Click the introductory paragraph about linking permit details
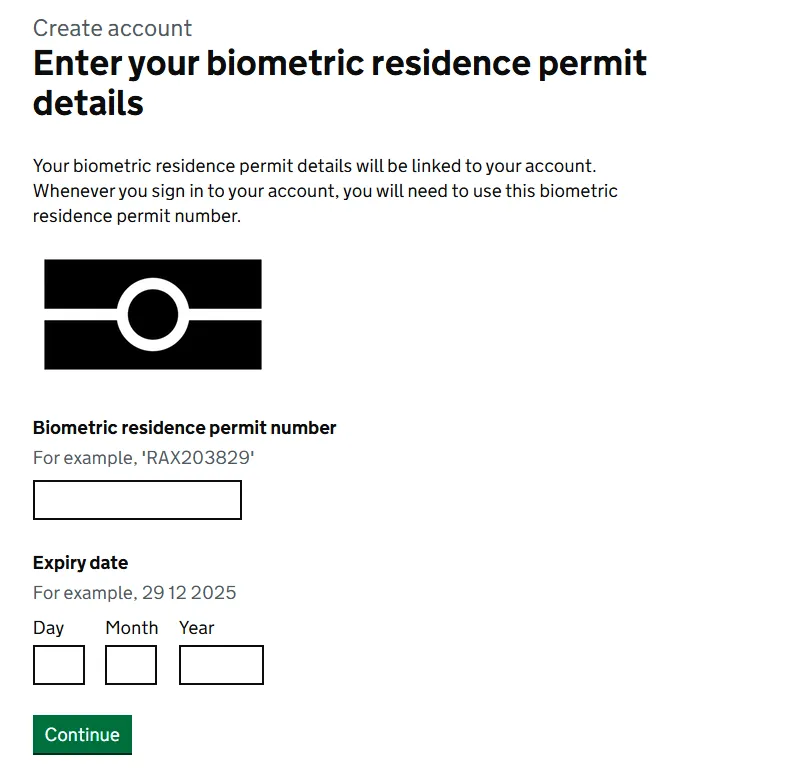 click(x=325, y=190)
